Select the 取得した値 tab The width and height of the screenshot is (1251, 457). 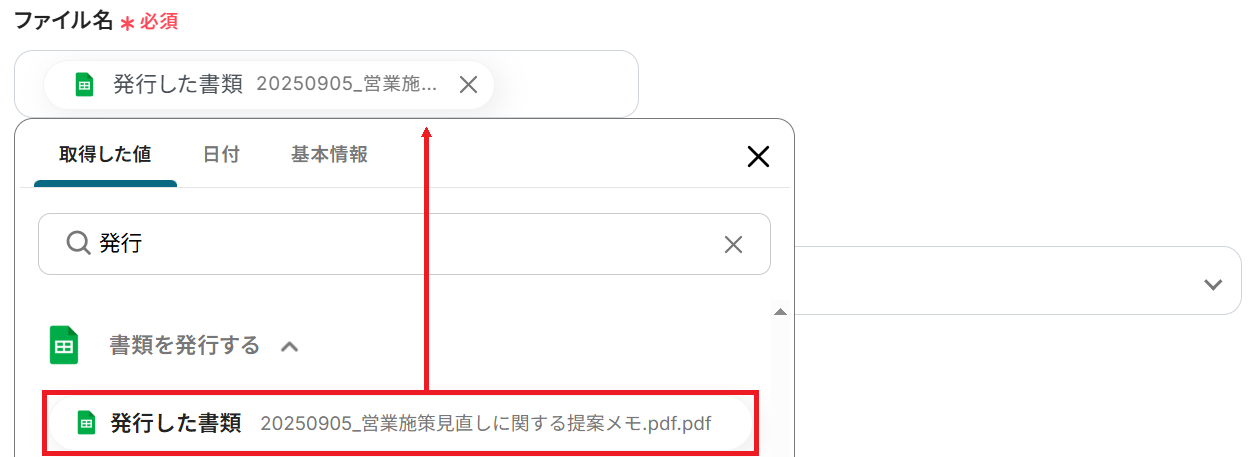(105, 155)
